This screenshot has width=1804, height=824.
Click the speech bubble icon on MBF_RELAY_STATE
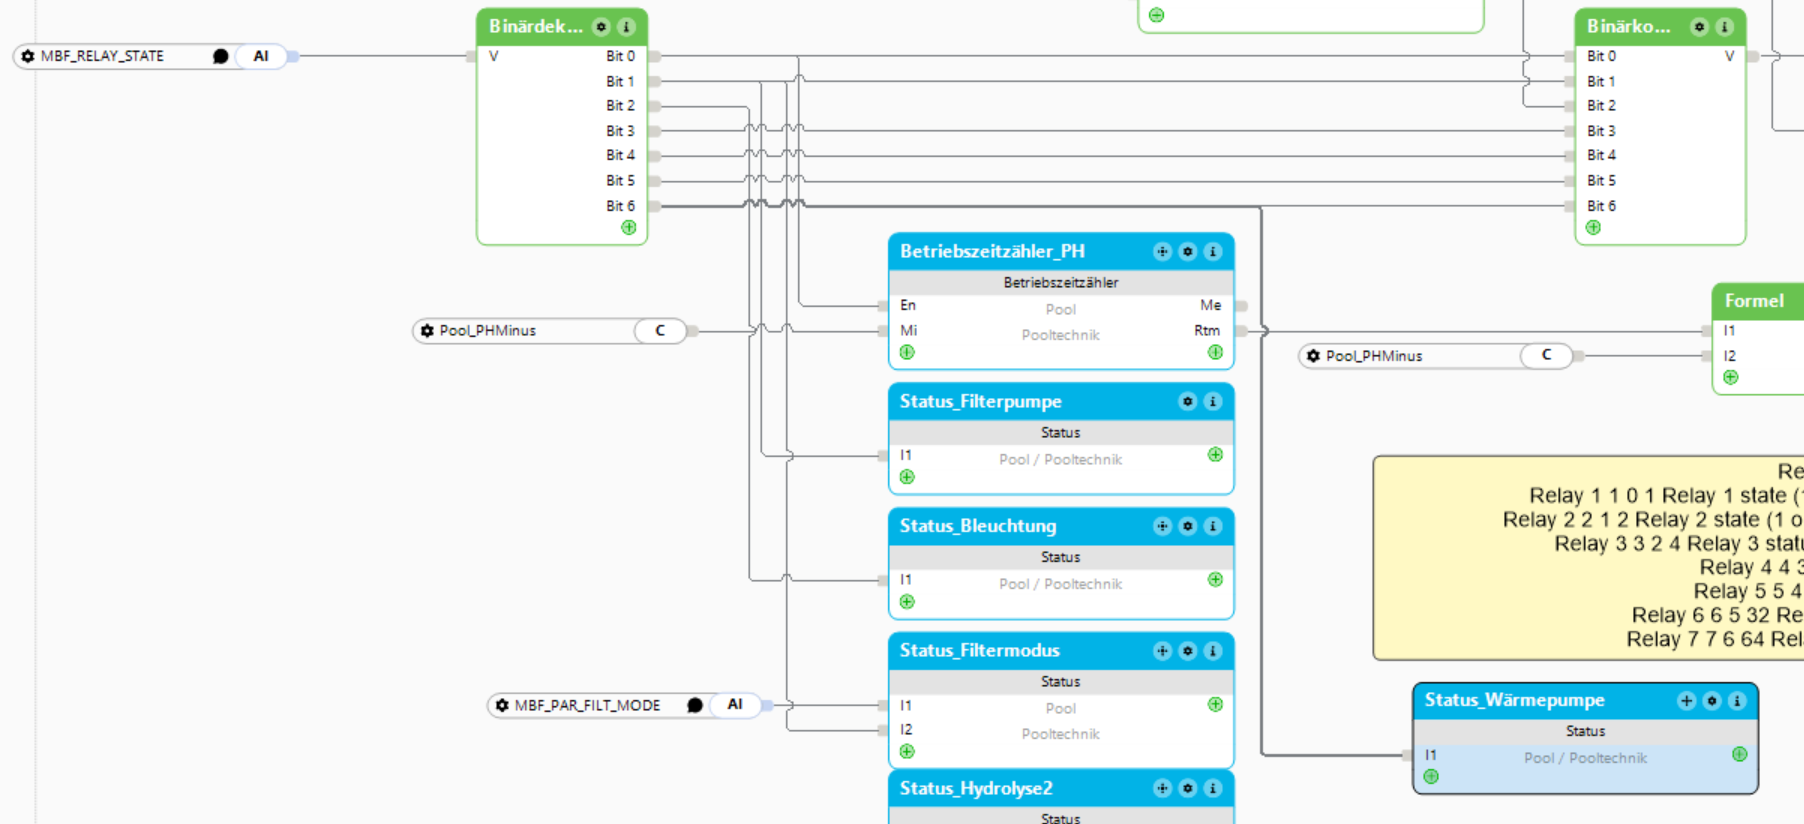coord(221,57)
